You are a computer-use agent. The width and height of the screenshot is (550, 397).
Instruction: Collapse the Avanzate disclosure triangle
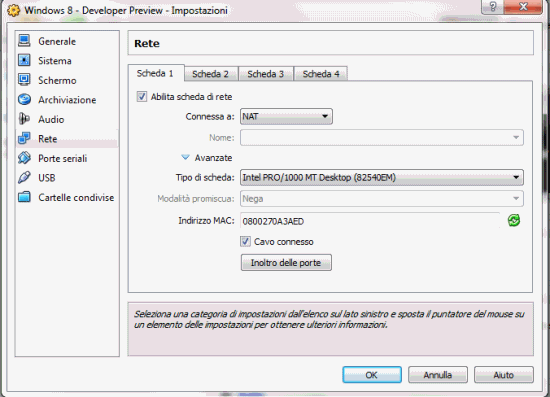tap(185, 157)
